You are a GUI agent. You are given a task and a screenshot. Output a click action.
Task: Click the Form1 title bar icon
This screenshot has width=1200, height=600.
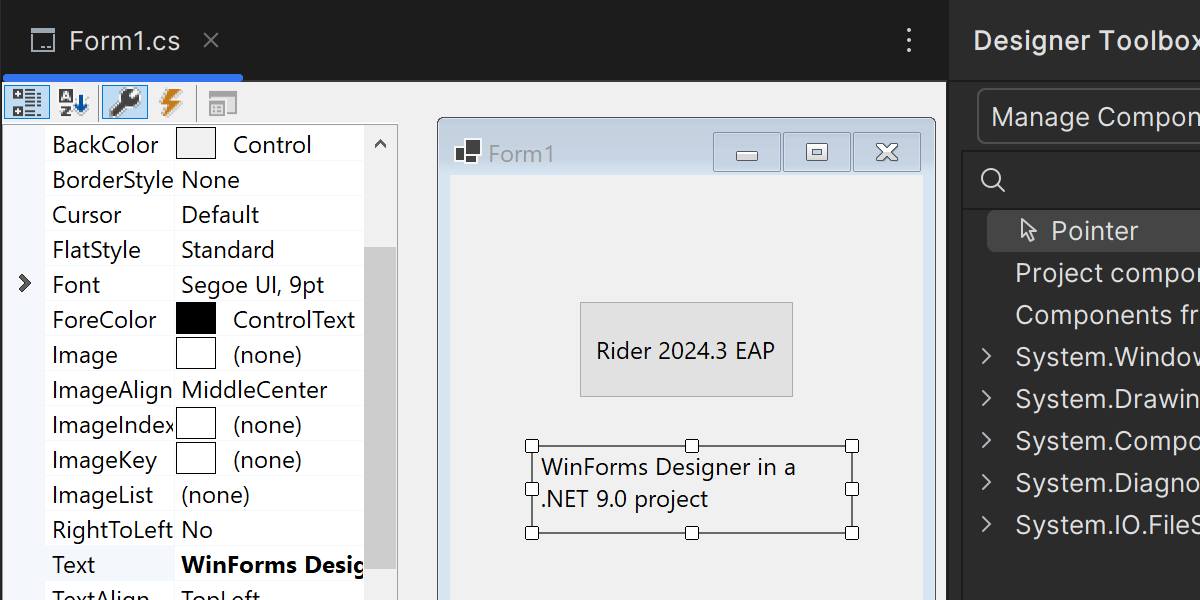(x=467, y=152)
